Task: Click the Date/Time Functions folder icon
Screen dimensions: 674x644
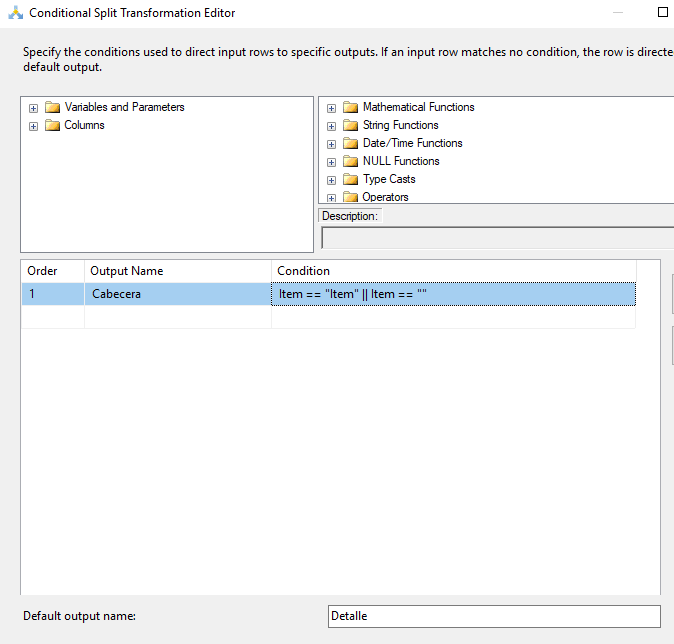Action: [x=350, y=143]
